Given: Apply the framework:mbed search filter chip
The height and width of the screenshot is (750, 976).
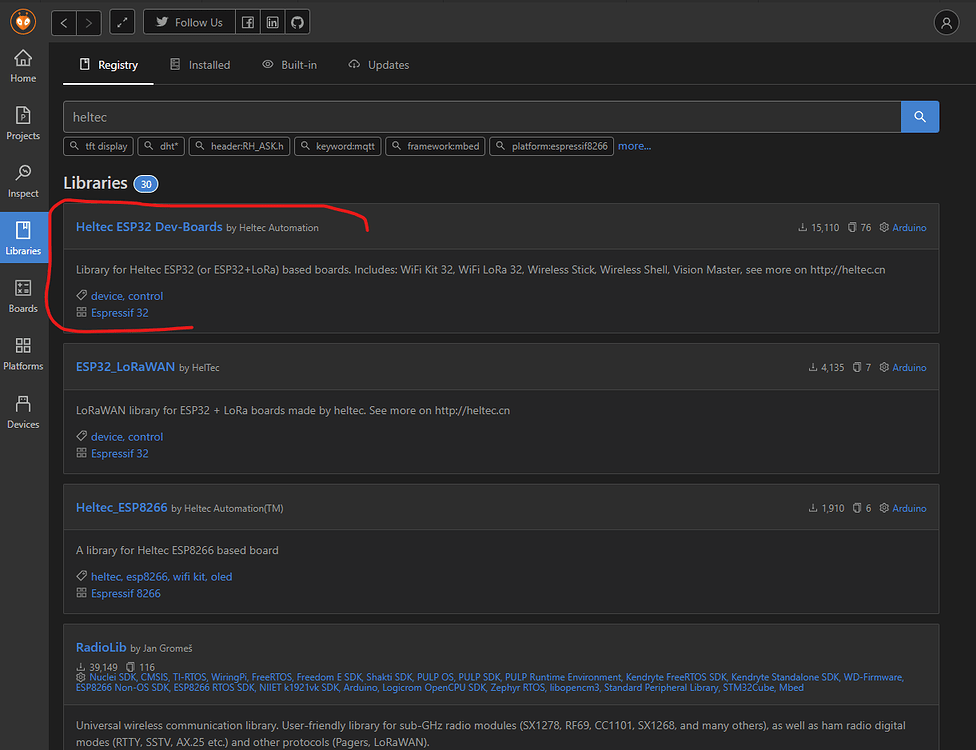Looking at the screenshot, I should click(x=435, y=145).
